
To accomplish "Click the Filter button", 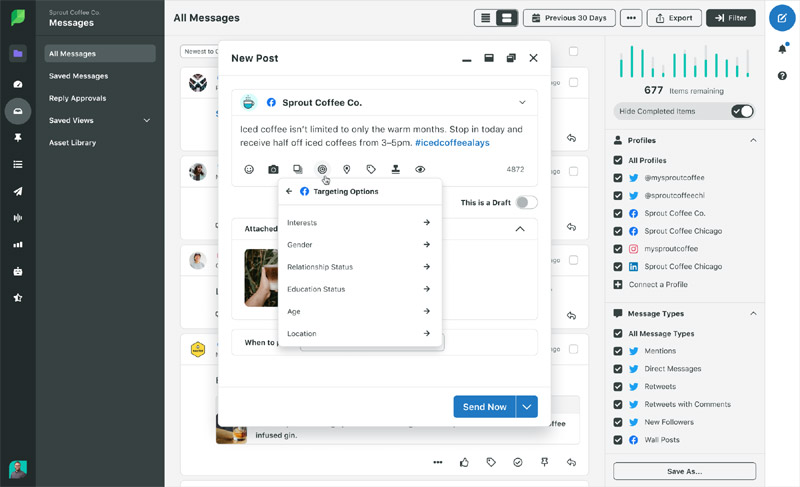I will tap(731, 18).
